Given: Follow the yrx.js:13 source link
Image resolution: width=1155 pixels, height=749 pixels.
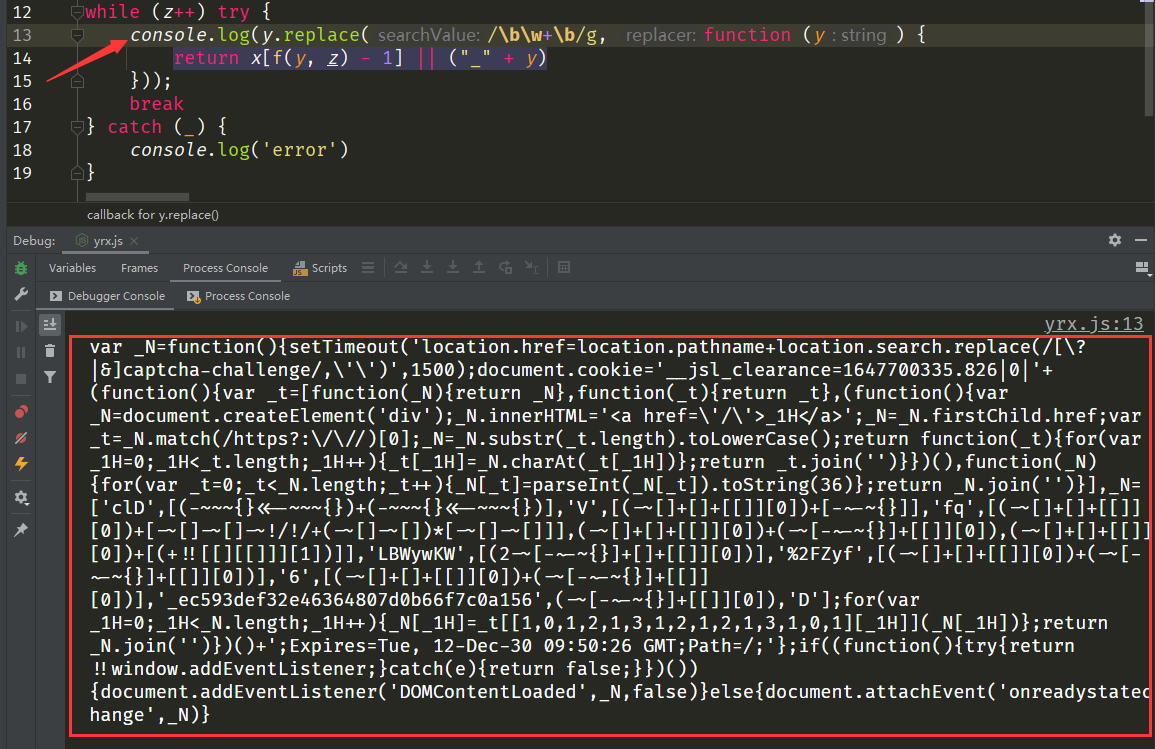Looking at the screenshot, I should pos(1093,324).
